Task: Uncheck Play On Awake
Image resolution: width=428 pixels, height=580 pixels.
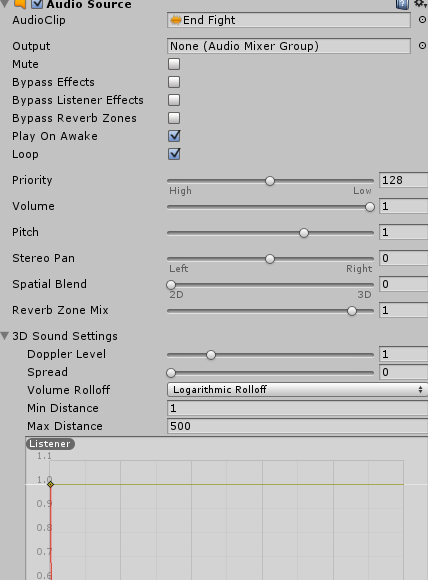Action: (174, 136)
